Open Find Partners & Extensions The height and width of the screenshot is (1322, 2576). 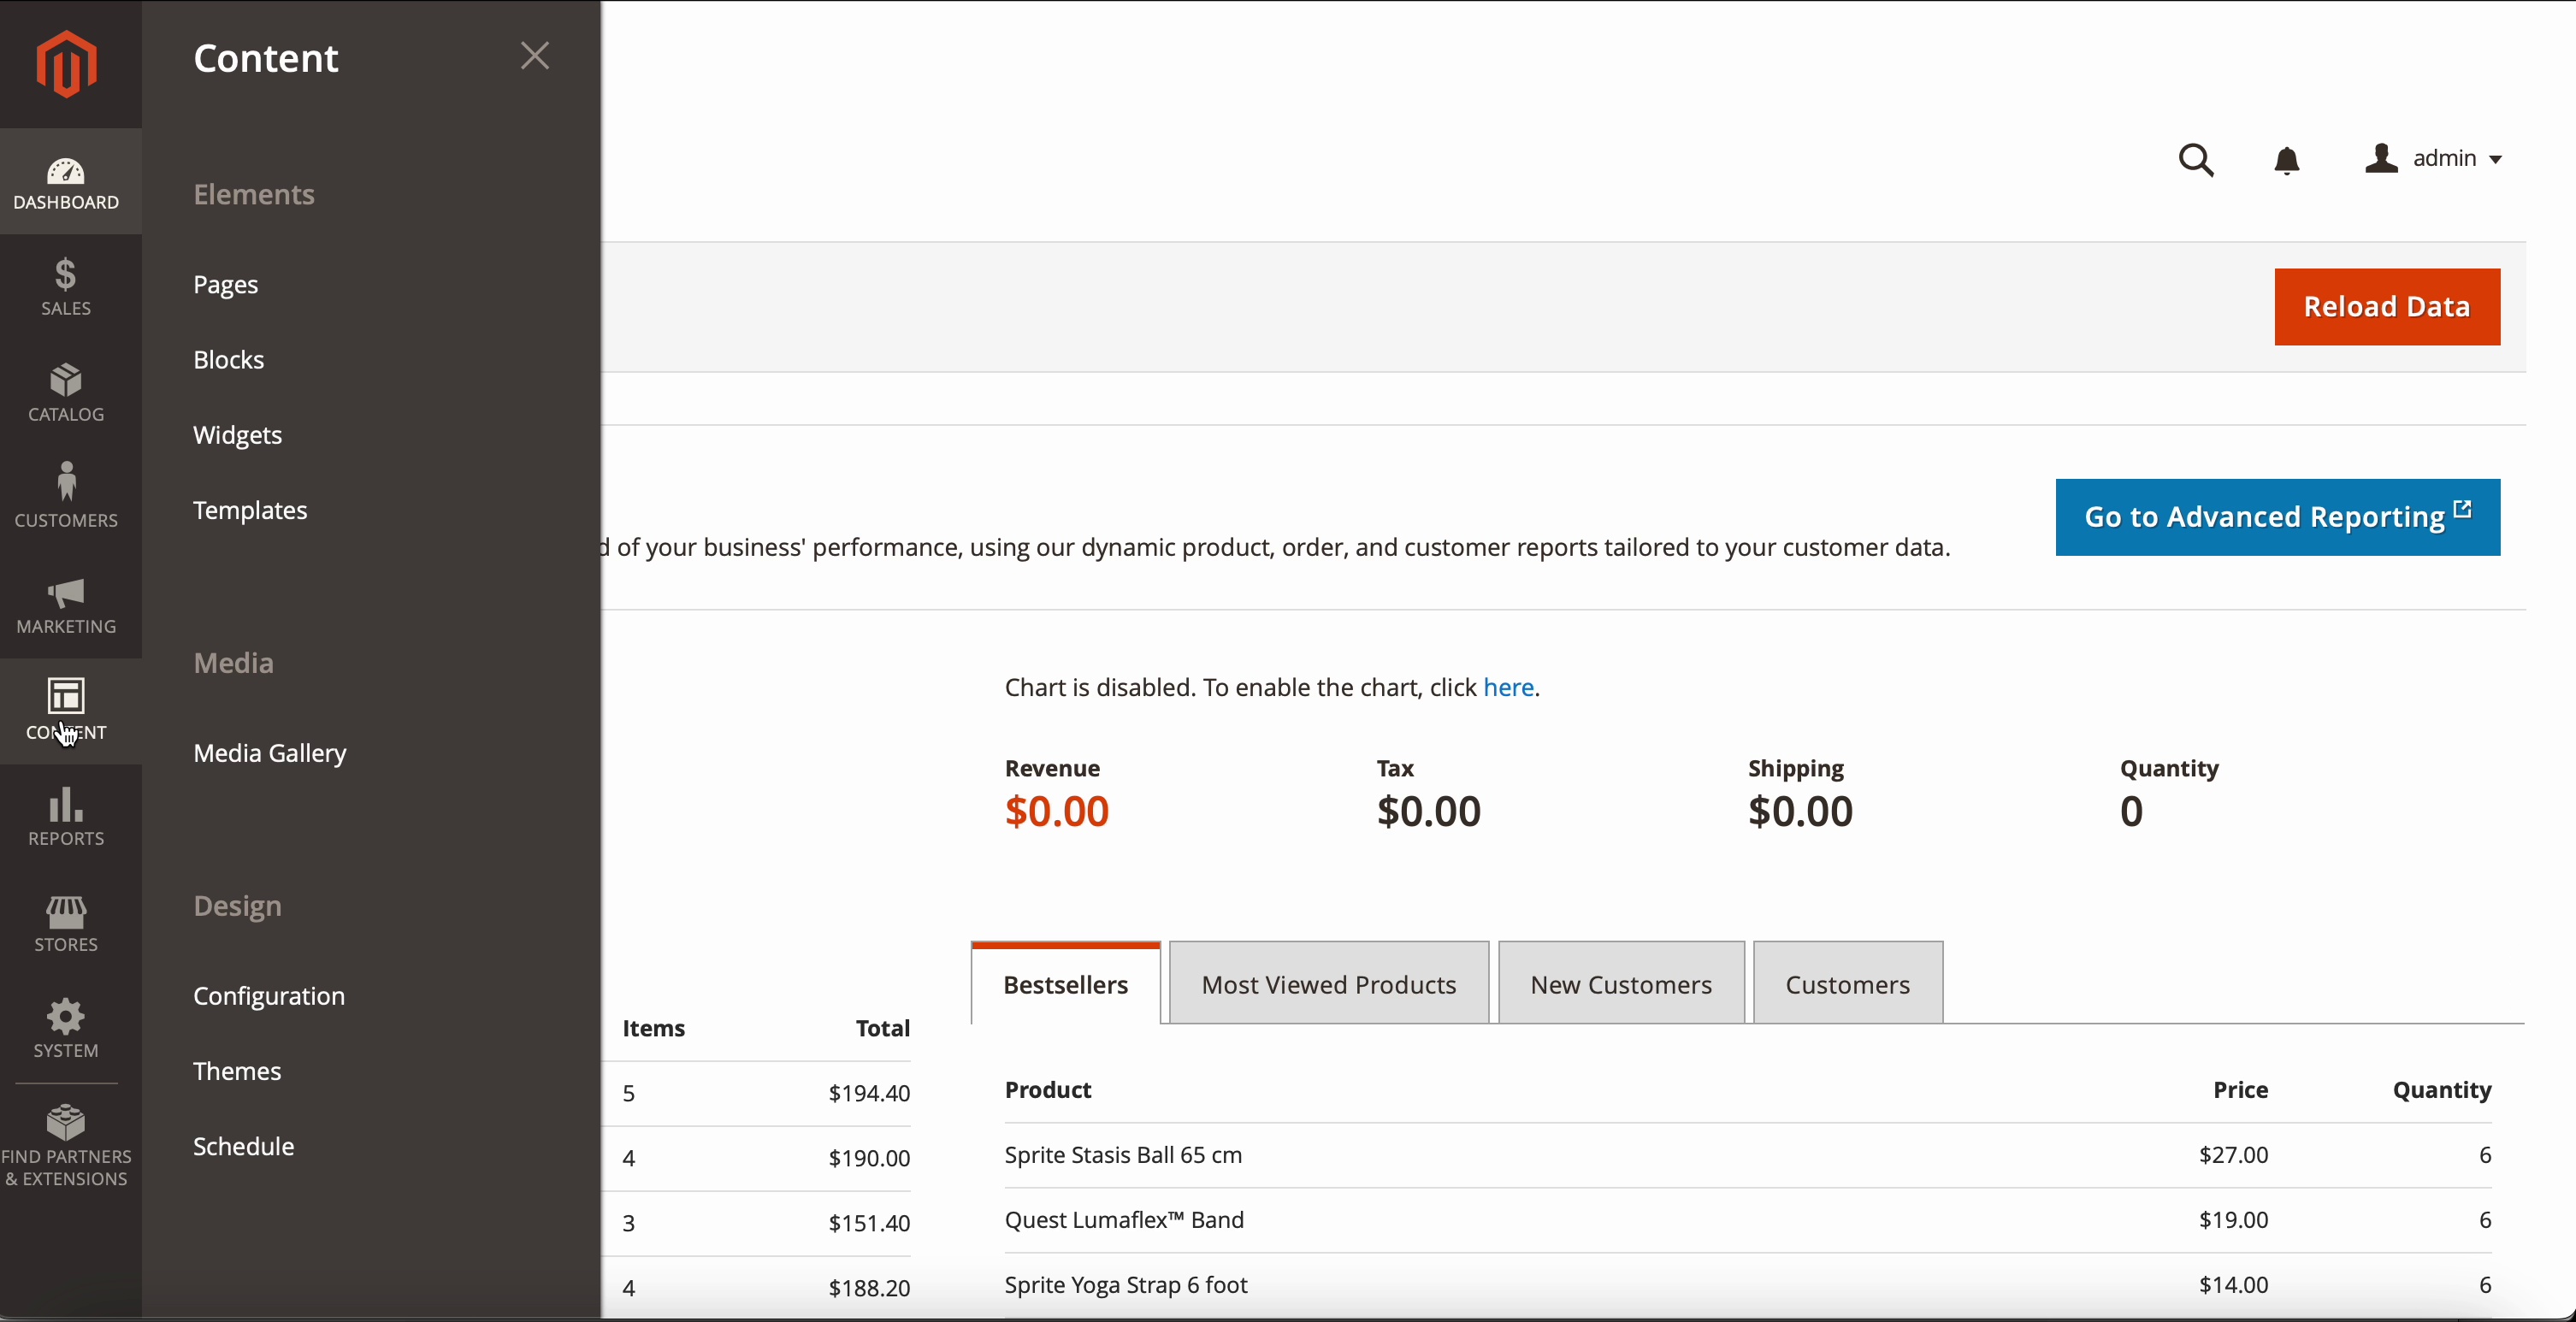(x=66, y=1145)
